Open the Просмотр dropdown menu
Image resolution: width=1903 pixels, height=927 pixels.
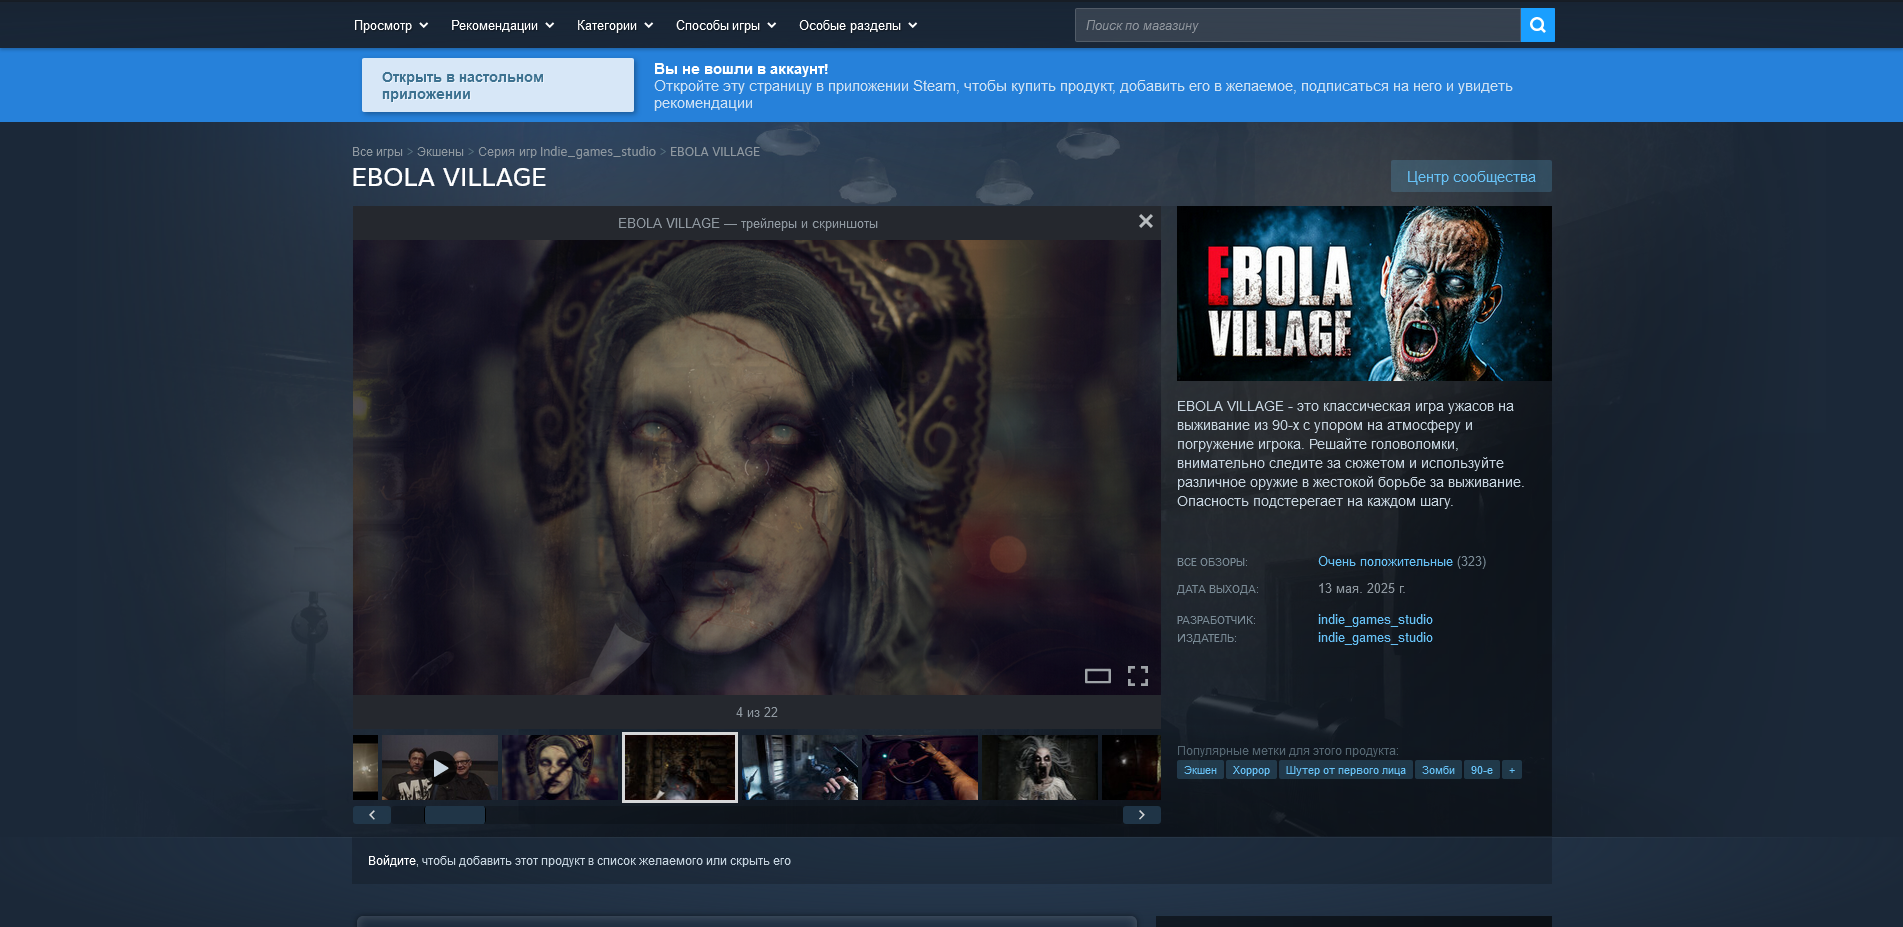391,25
